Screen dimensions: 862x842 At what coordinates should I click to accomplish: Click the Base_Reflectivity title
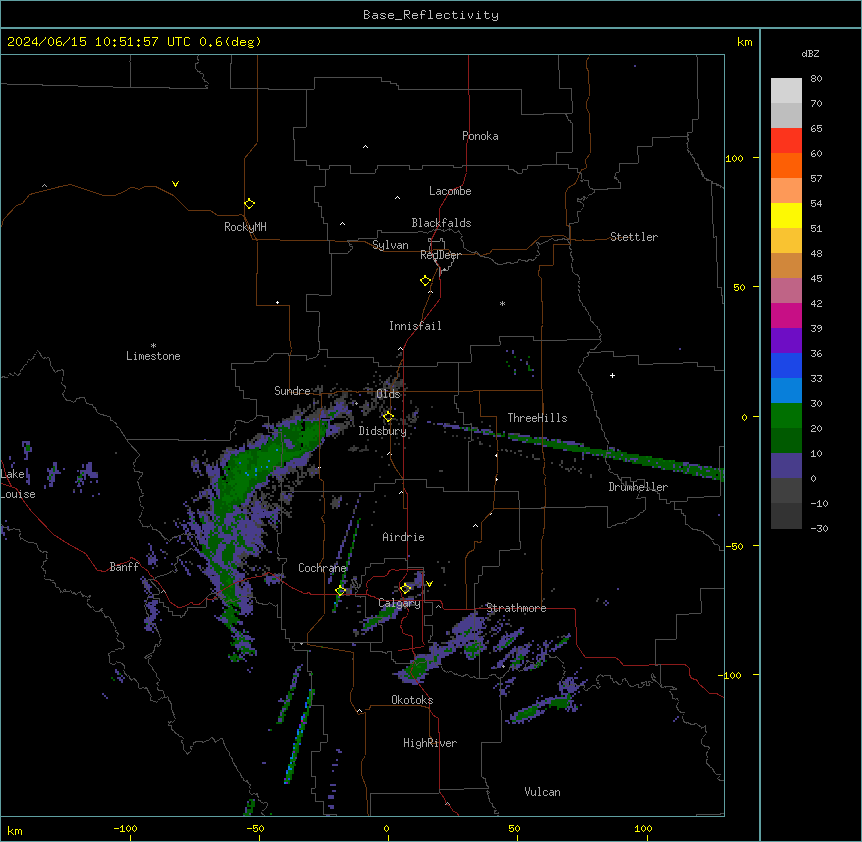(431, 15)
